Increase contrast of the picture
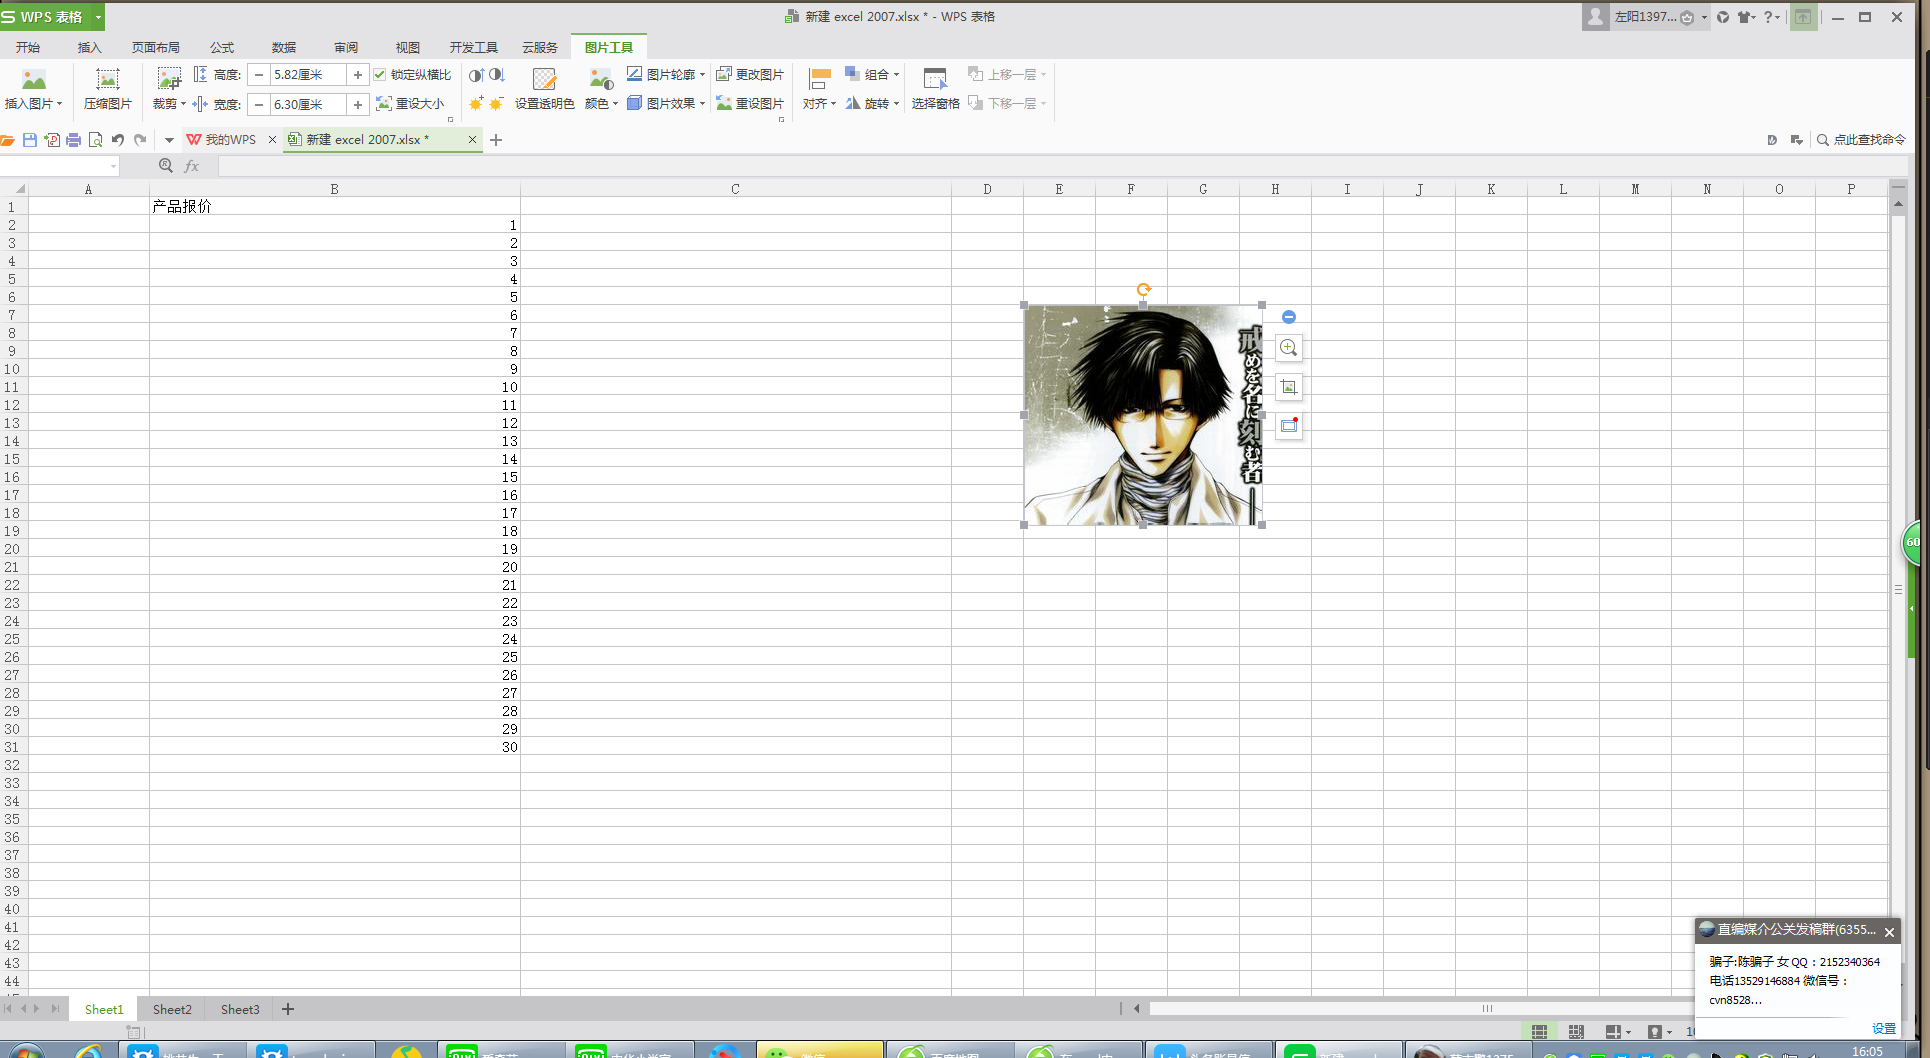The height and width of the screenshot is (1058, 1930). coord(476,75)
